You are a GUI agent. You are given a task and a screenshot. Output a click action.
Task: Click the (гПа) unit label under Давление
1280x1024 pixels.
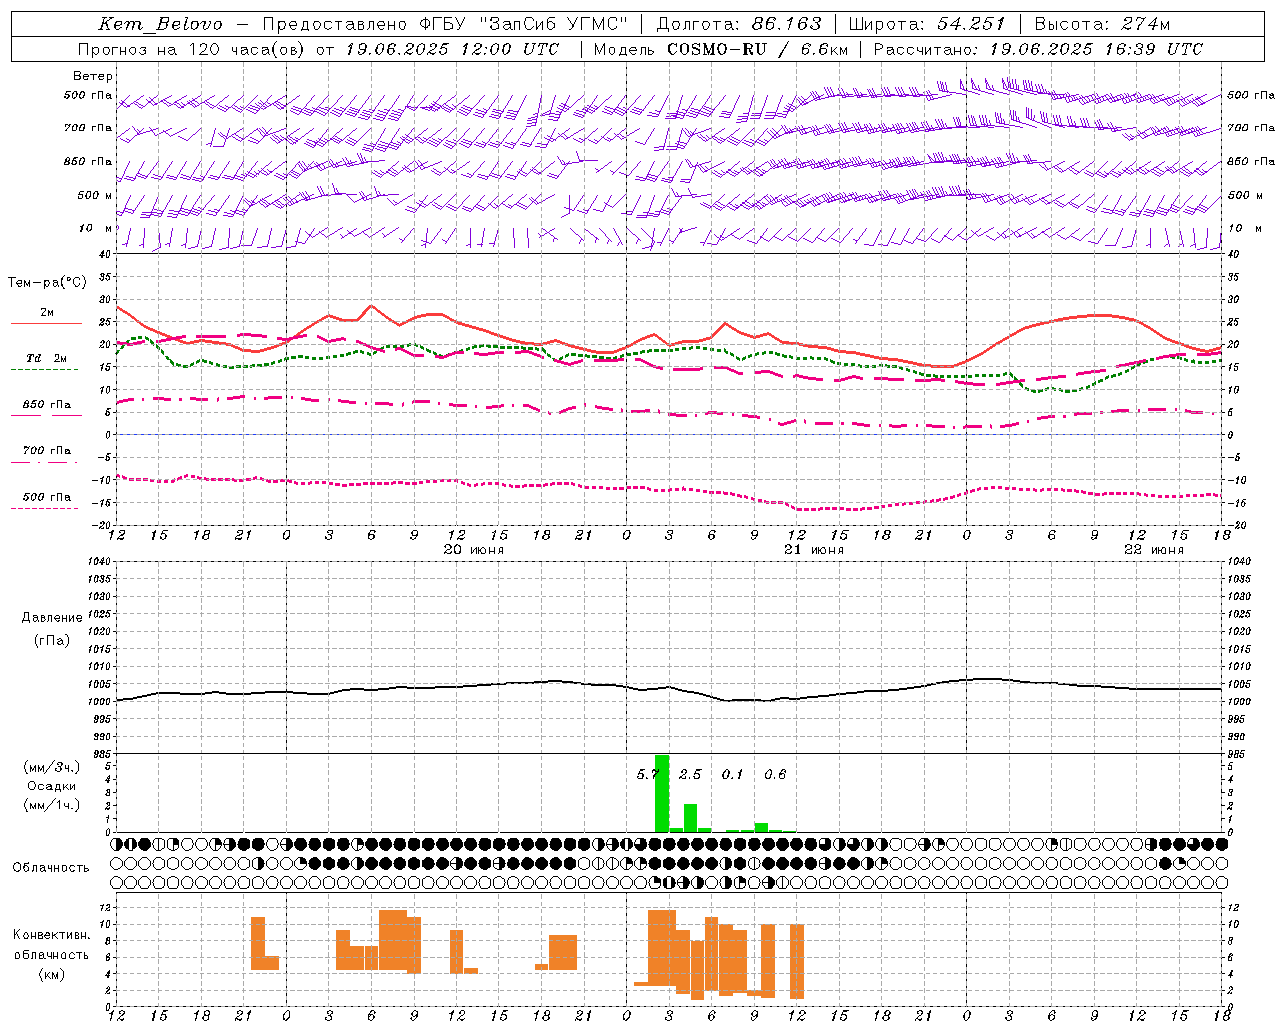pyautogui.click(x=52, y=640)
